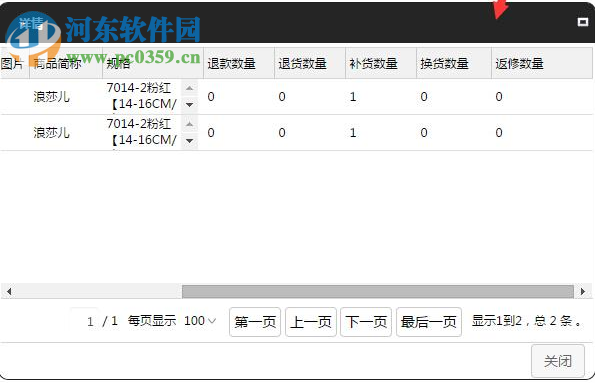This screenshot has width=595, height=383.
Task: Click the horizontal scrollbar right arrow
Action: pyautogui.click(x=583, y=292)
